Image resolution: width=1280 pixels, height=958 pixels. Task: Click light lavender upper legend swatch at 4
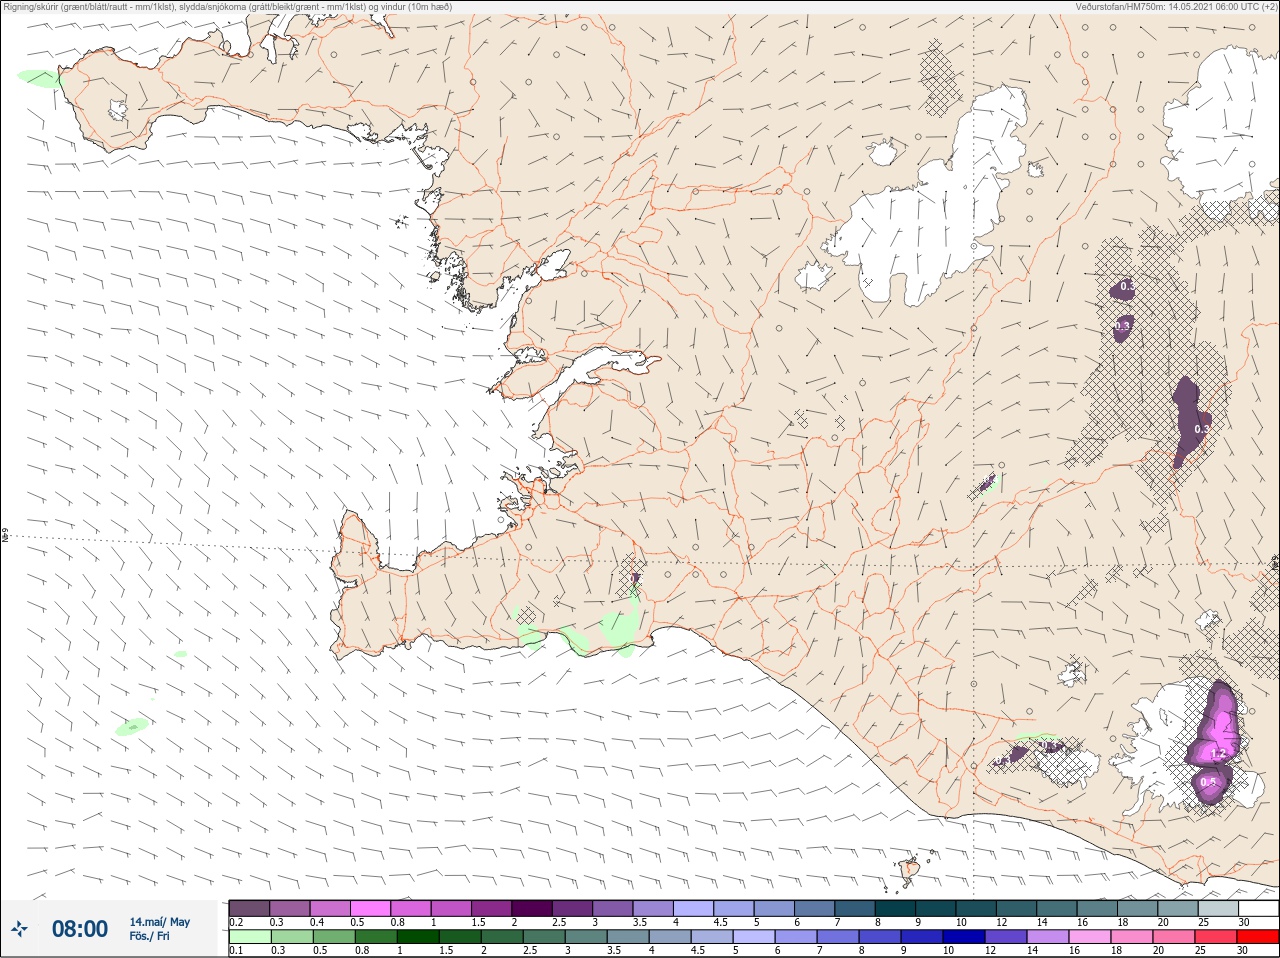click(x=694, y=908)
